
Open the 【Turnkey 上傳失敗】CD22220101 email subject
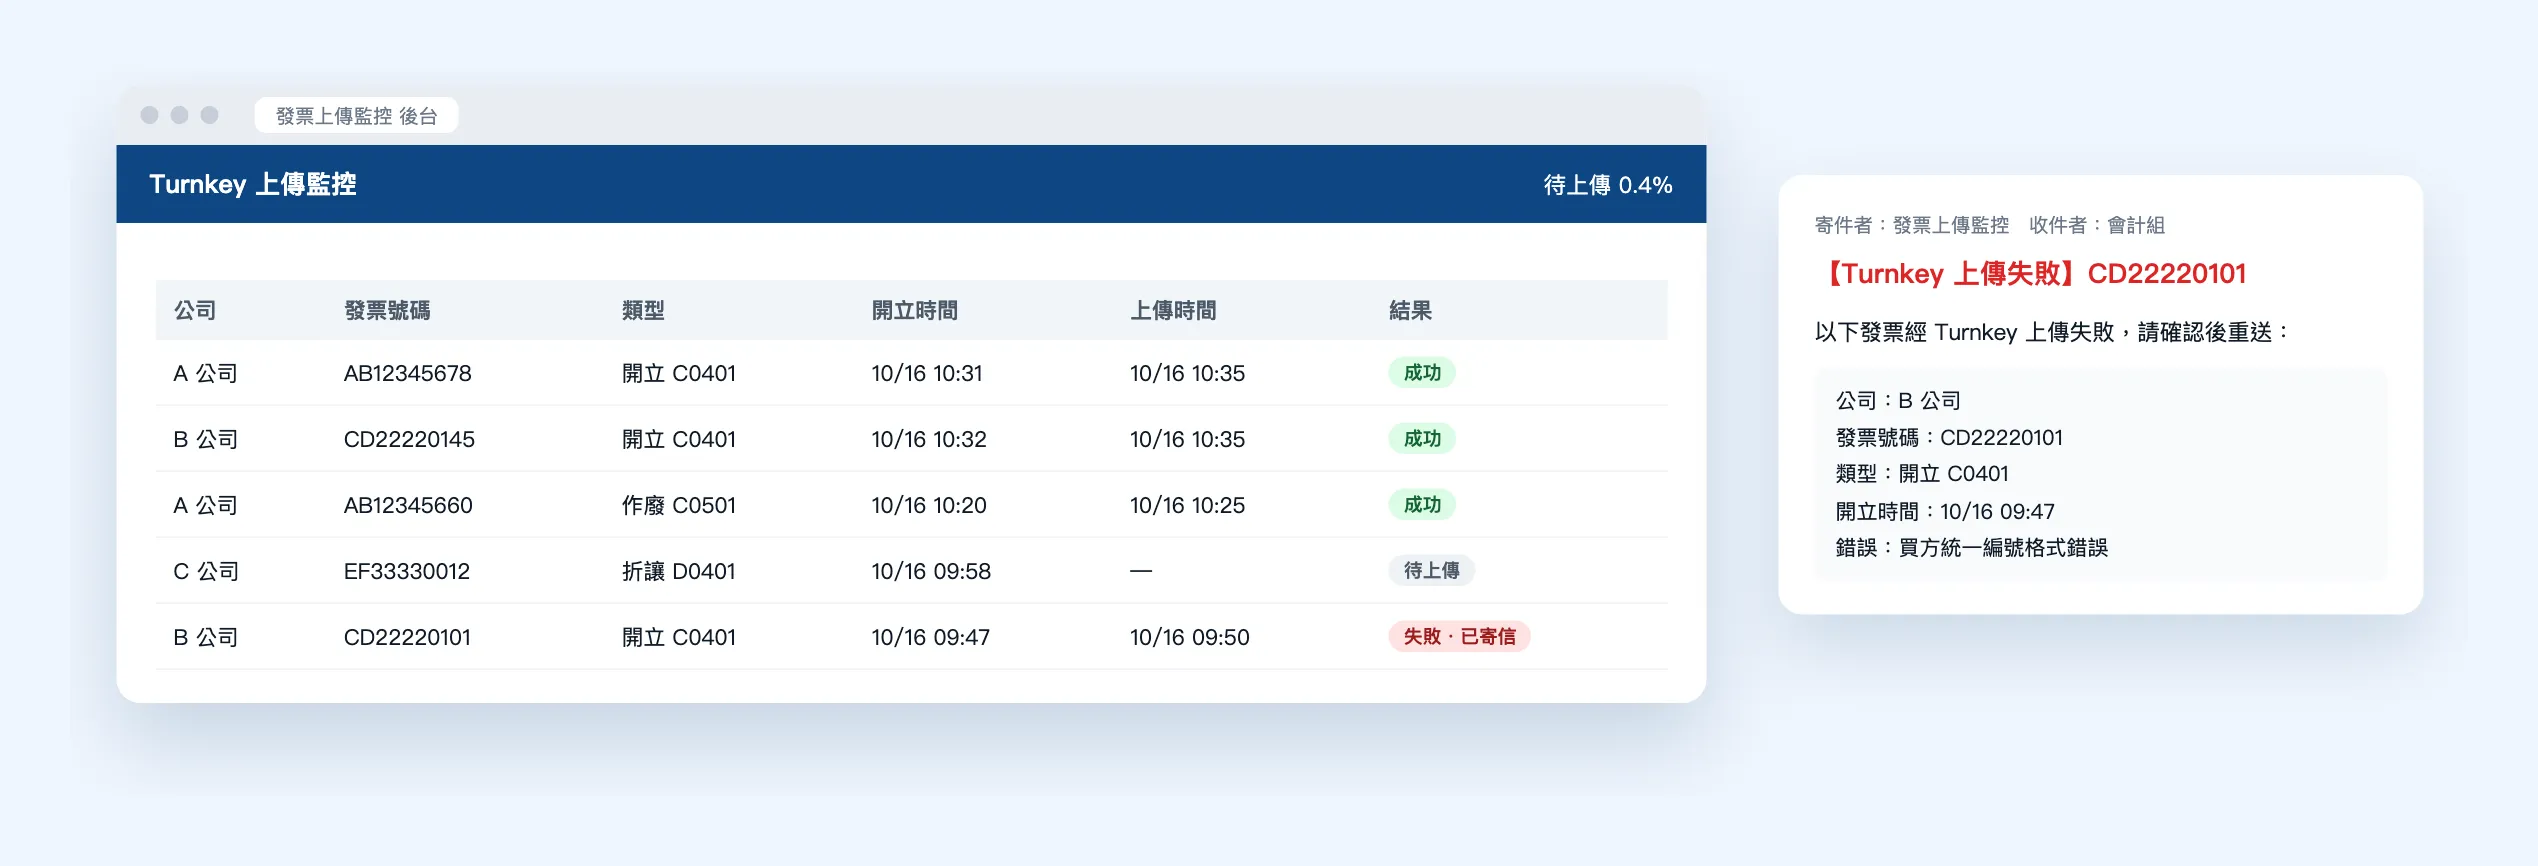pos(2031,274)
